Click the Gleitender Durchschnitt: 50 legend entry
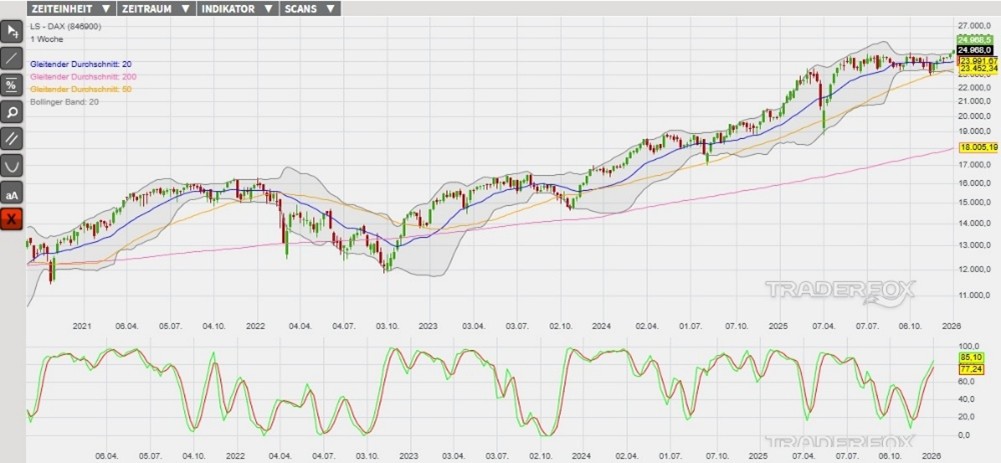Screen dimensions: 1001x463 (81, 89)
